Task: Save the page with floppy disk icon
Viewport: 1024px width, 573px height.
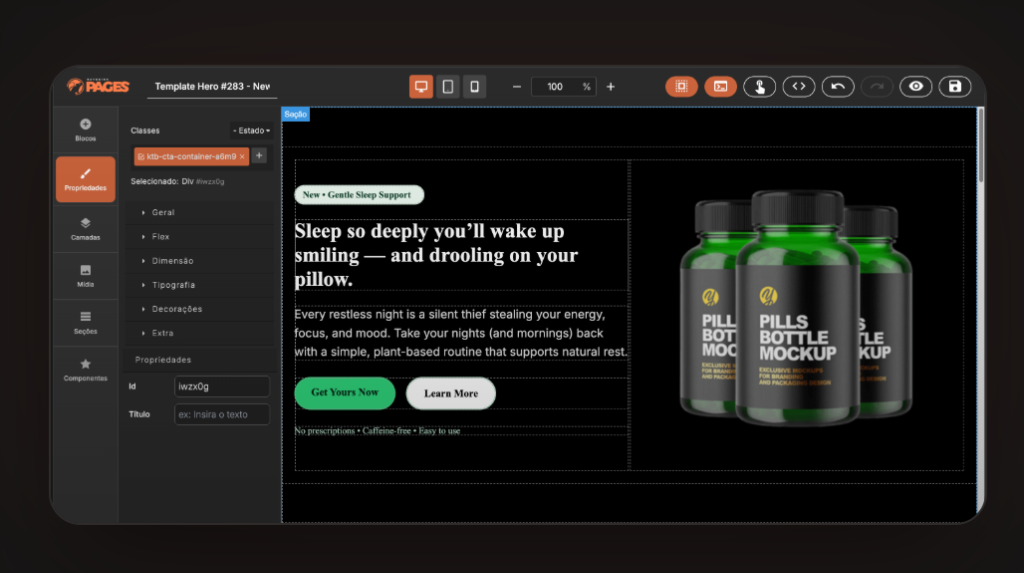Action: coord(954,87)
